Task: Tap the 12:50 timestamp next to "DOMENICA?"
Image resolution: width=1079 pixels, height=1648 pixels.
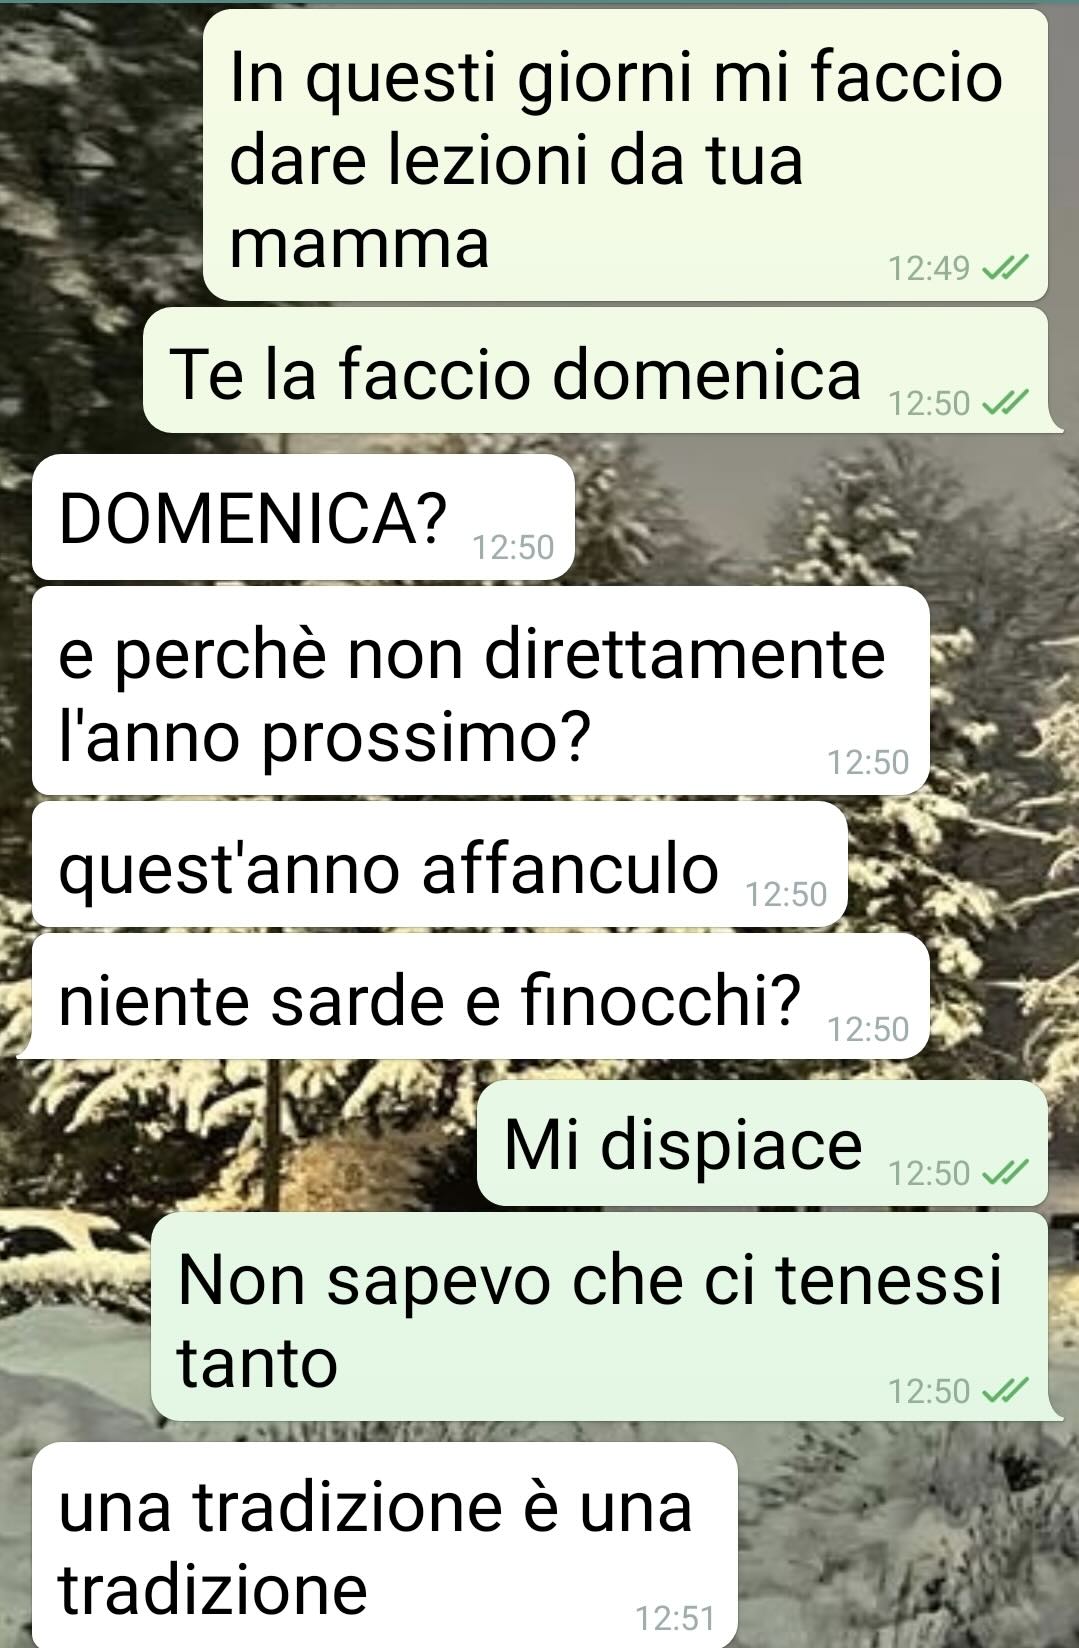Action: point(513,547)
